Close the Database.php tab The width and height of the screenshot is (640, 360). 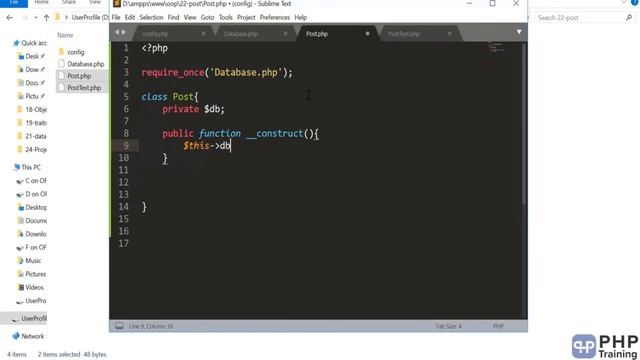[x=286, y=33]
